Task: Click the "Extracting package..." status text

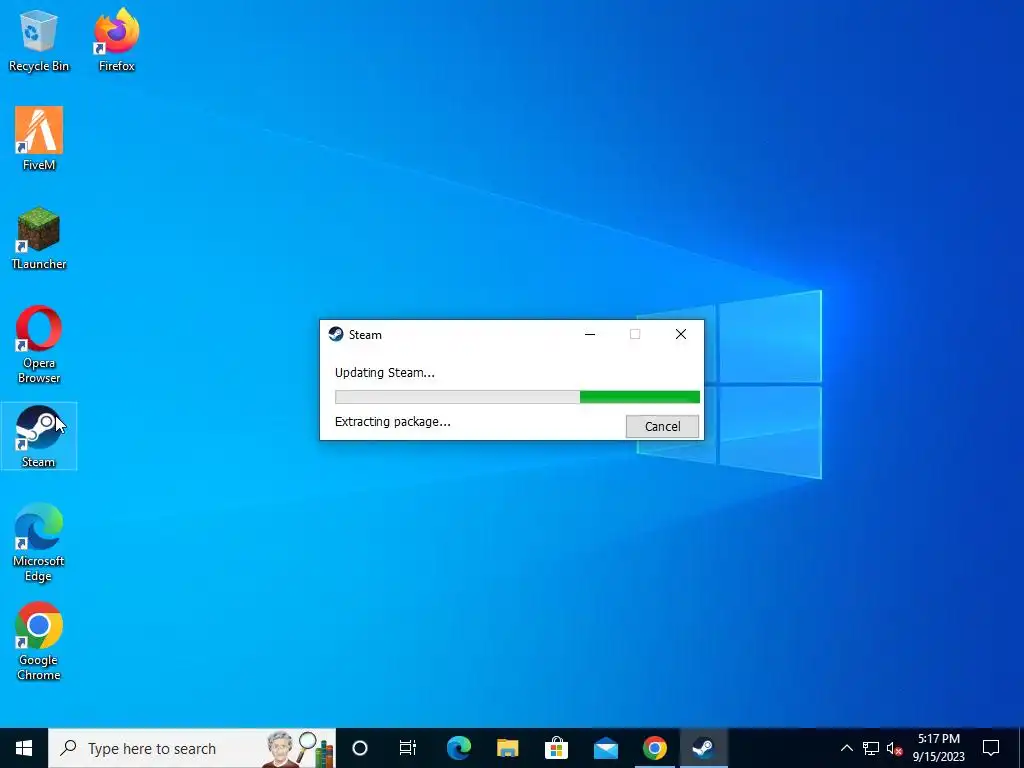Action: pos(392,422)
